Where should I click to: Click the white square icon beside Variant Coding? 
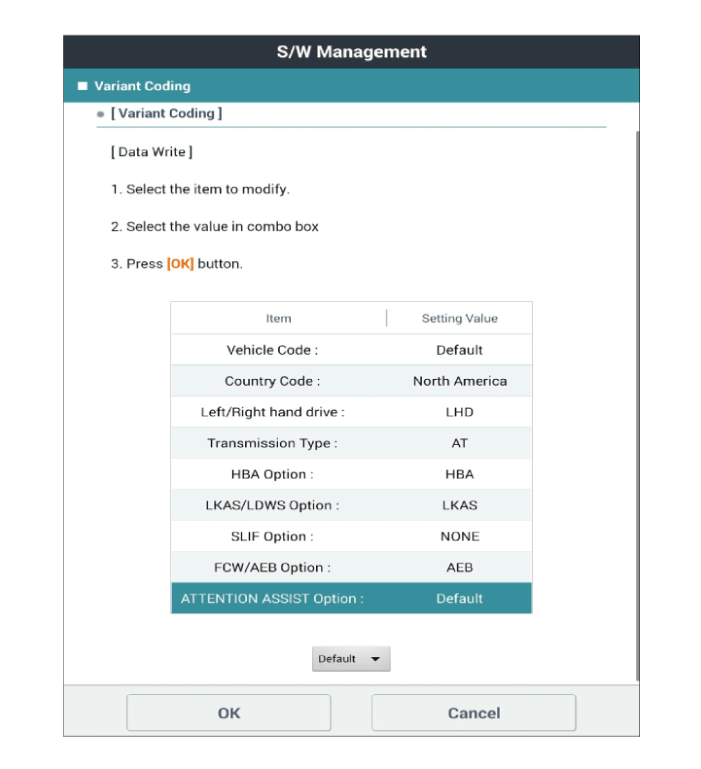[82, 86]
